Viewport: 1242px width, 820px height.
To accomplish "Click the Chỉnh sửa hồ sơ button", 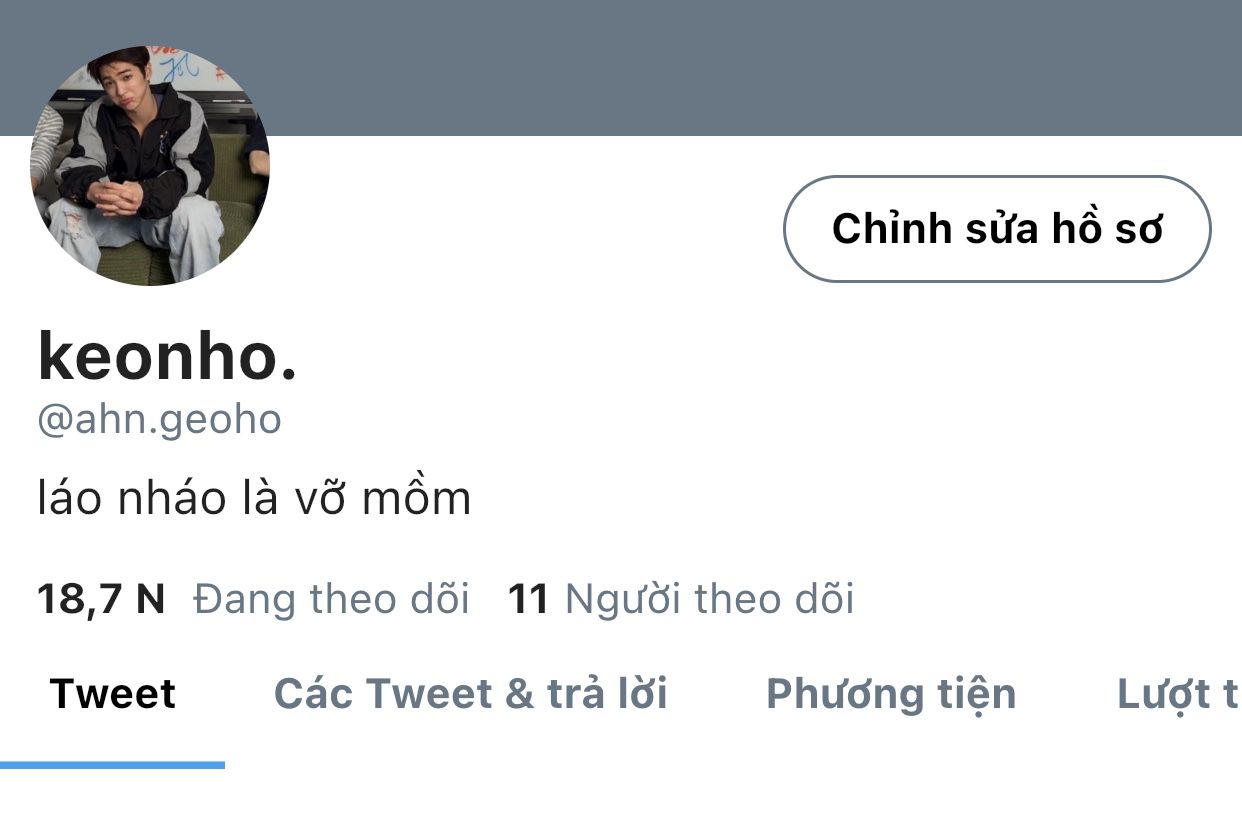I will (x=997, y=229).
